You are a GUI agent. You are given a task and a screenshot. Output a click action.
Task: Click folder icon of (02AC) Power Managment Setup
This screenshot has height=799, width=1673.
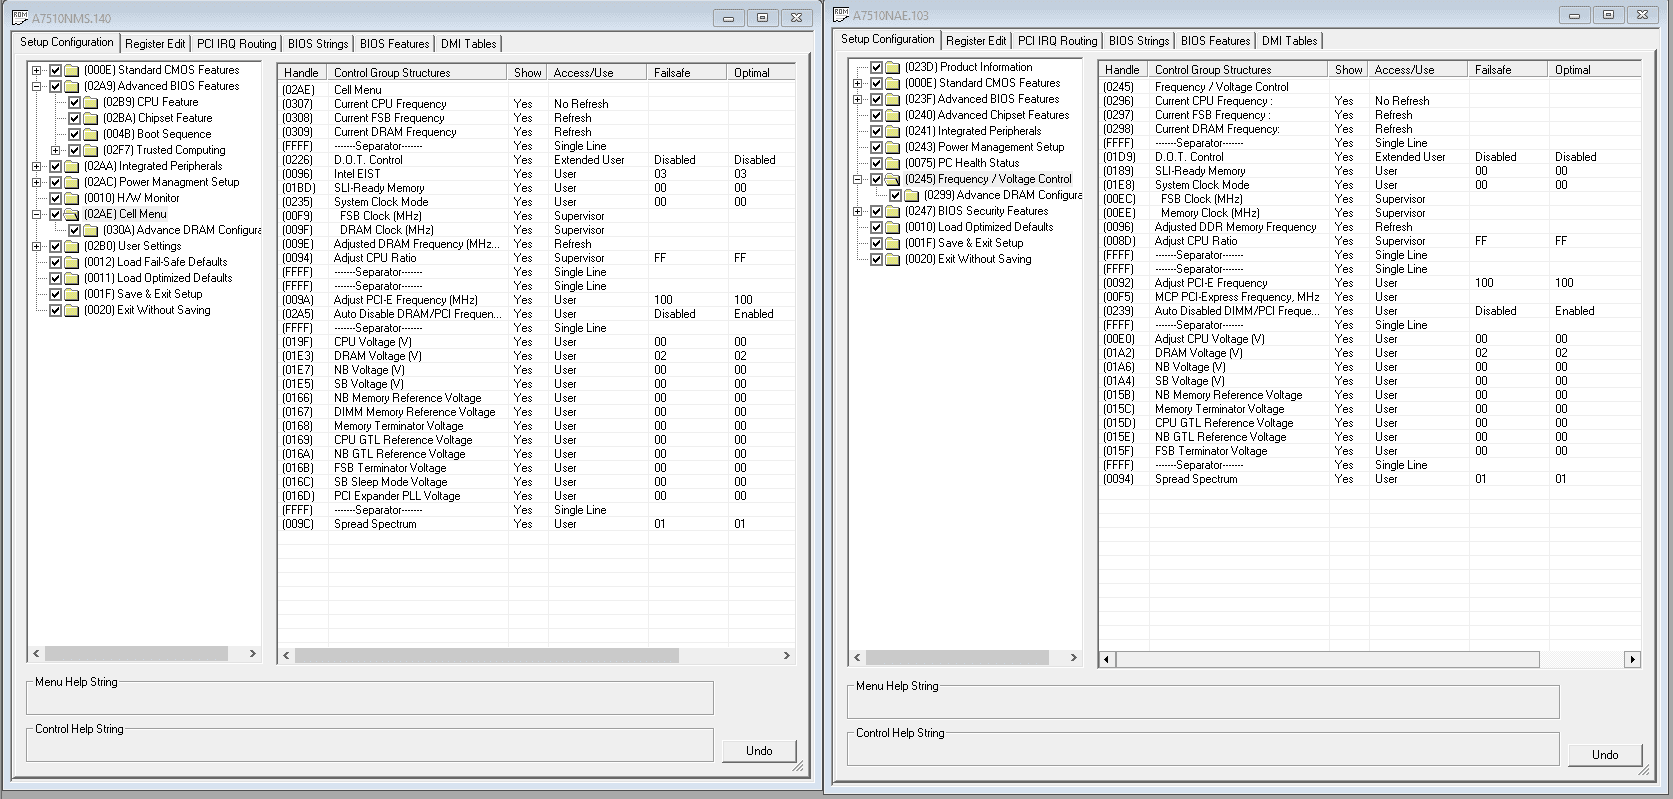72,182
